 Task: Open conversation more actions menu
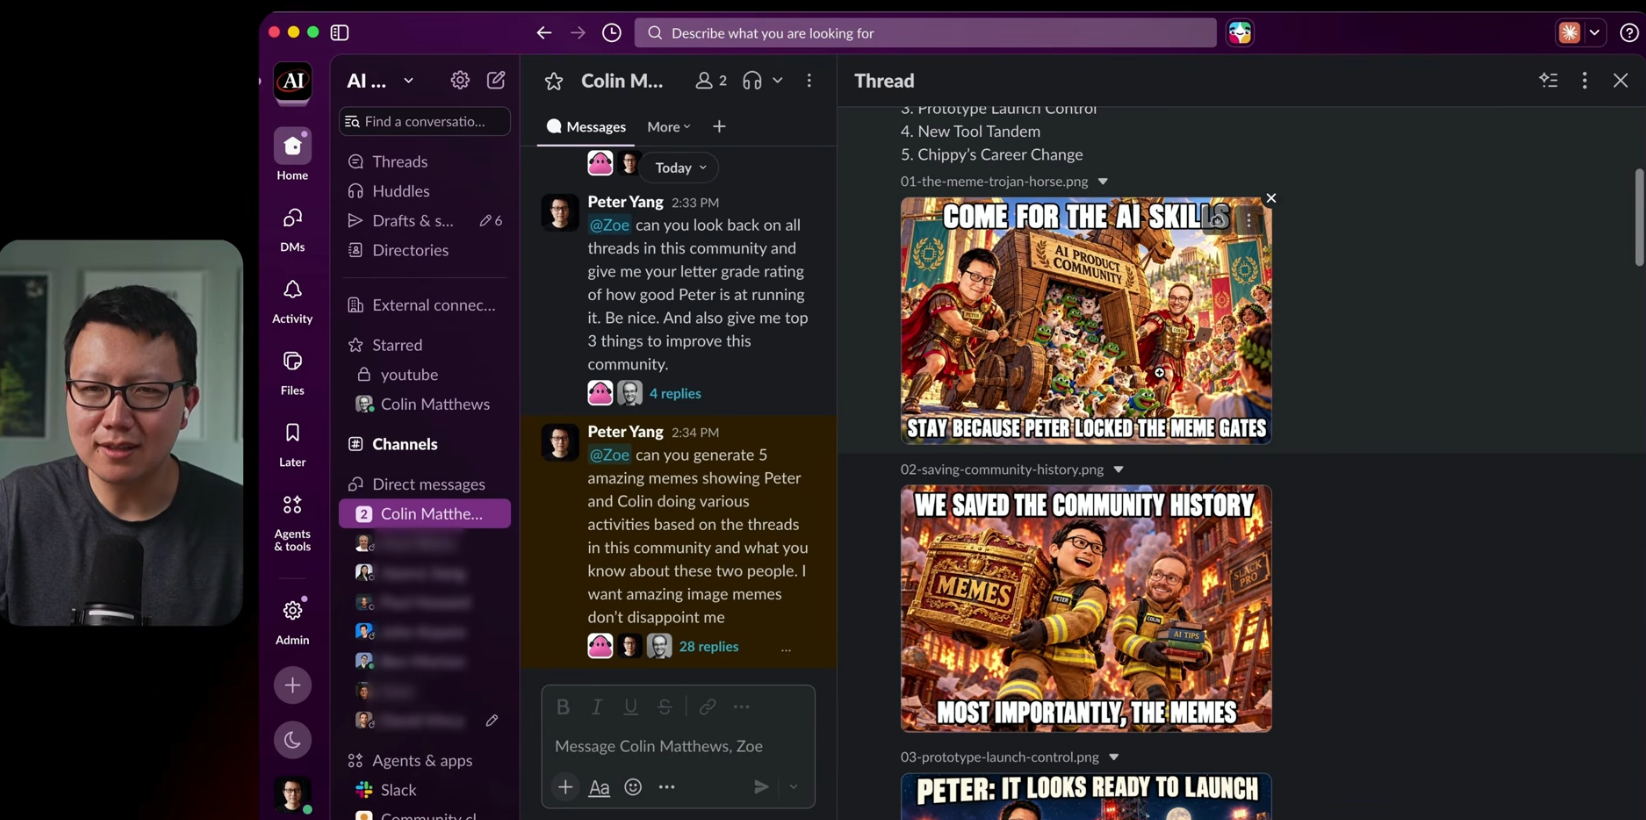809,81
